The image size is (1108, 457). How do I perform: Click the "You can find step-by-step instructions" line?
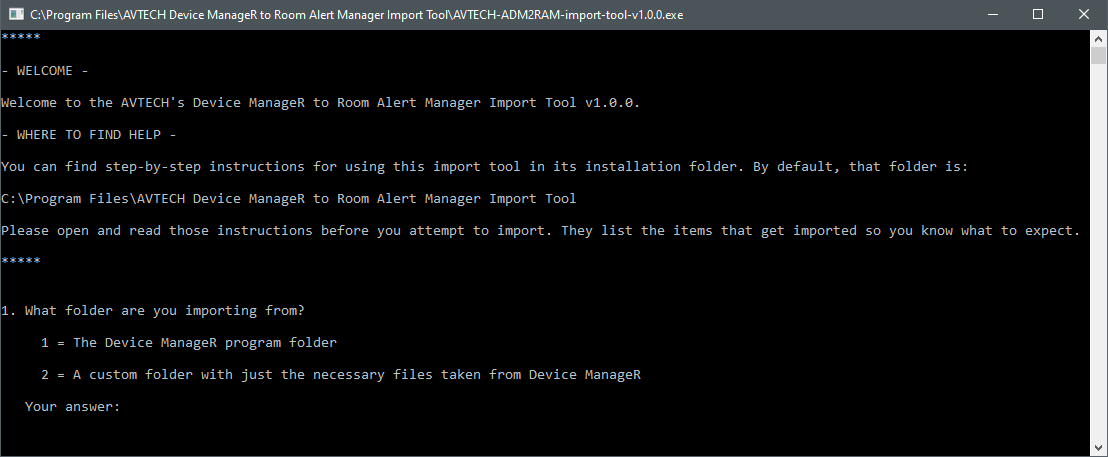(484, 167)
